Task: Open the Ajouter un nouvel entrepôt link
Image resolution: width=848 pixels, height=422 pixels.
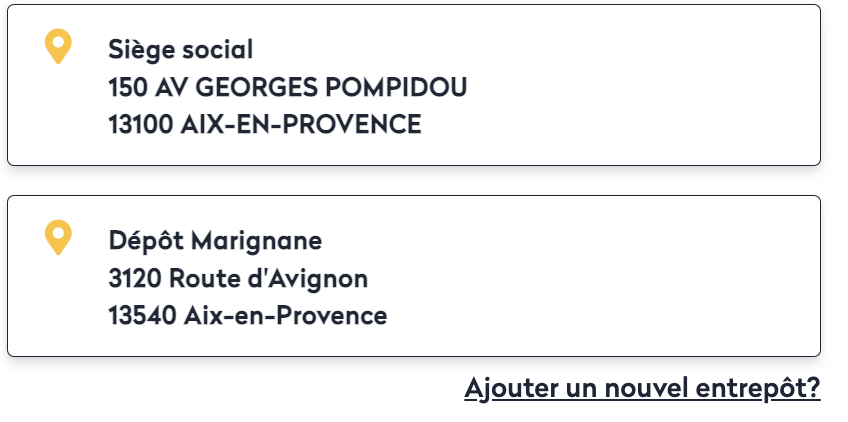Action: tap(642, 388)
